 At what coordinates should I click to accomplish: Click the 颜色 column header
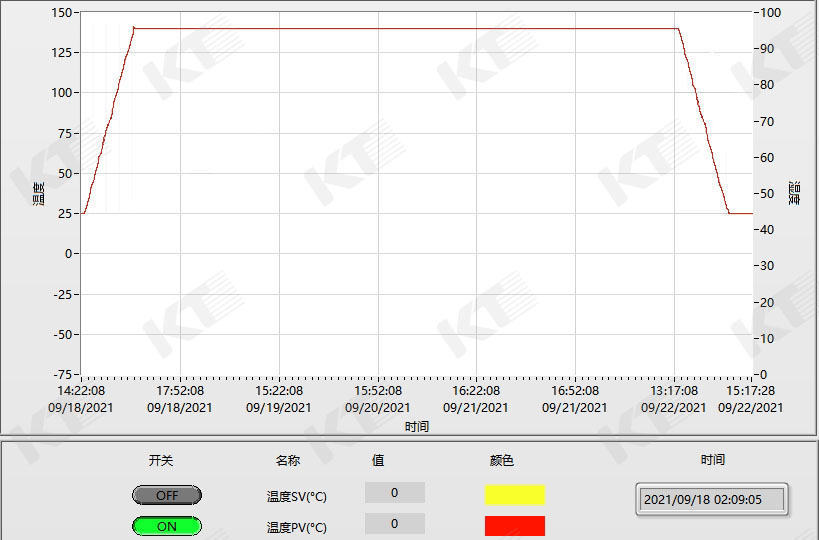pyautogui.click(x=502, y=460)
